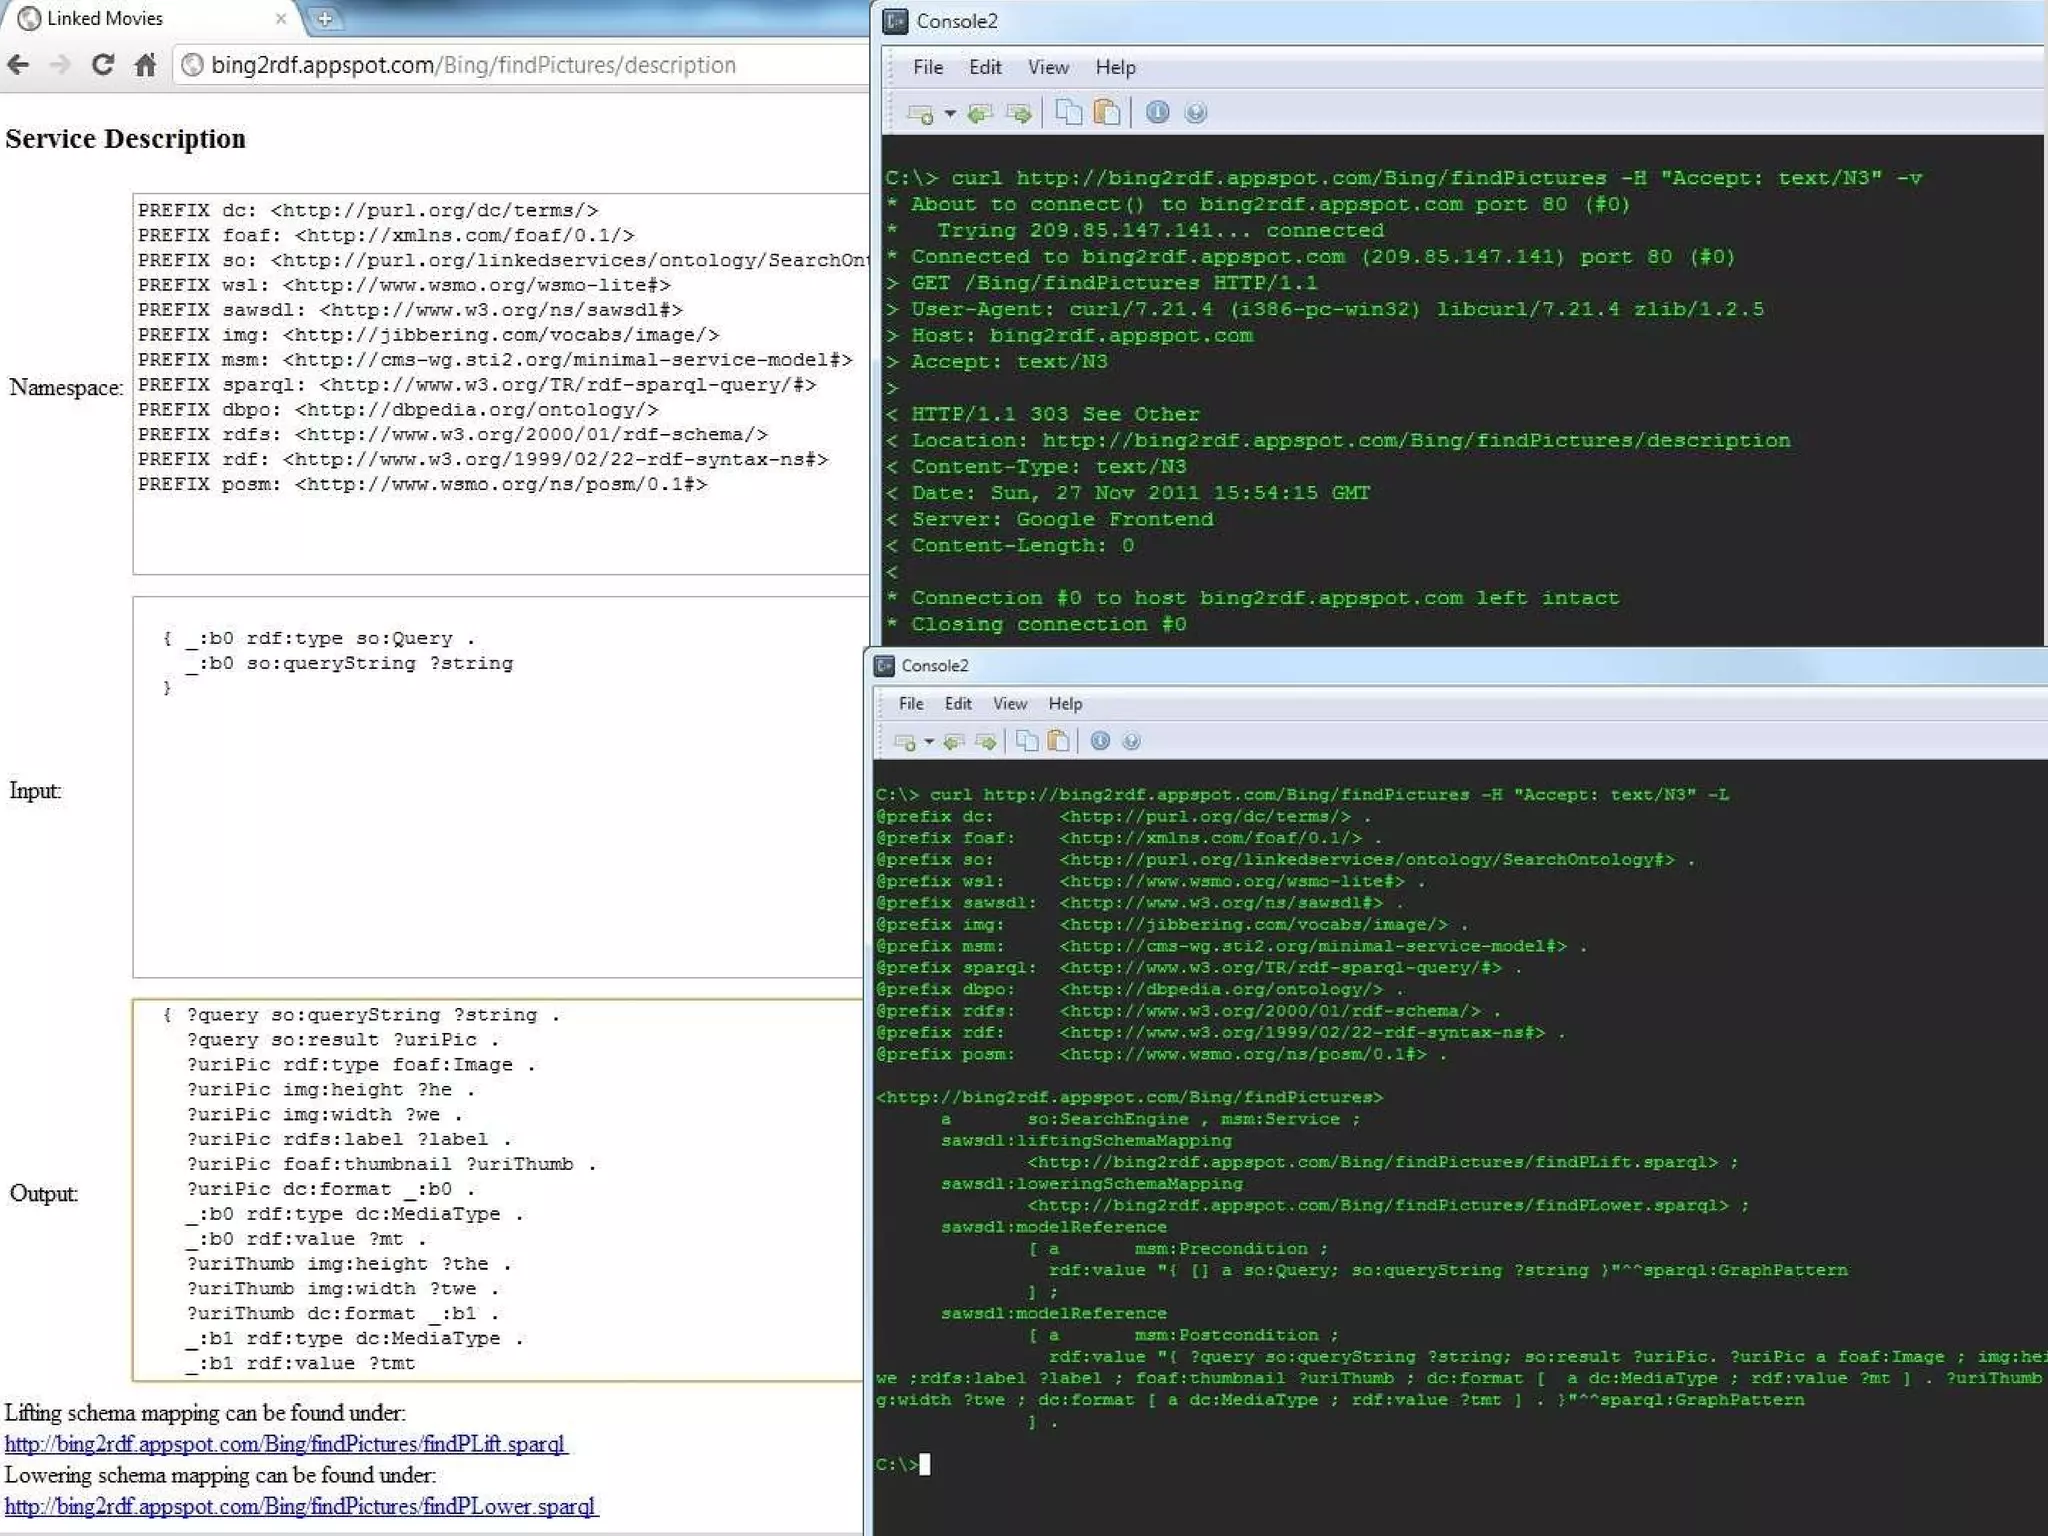This screenshot has height=1536, width=2048.
Task: Click Paste icon in lower Console2 toolbar
Action: [1058, 741]
